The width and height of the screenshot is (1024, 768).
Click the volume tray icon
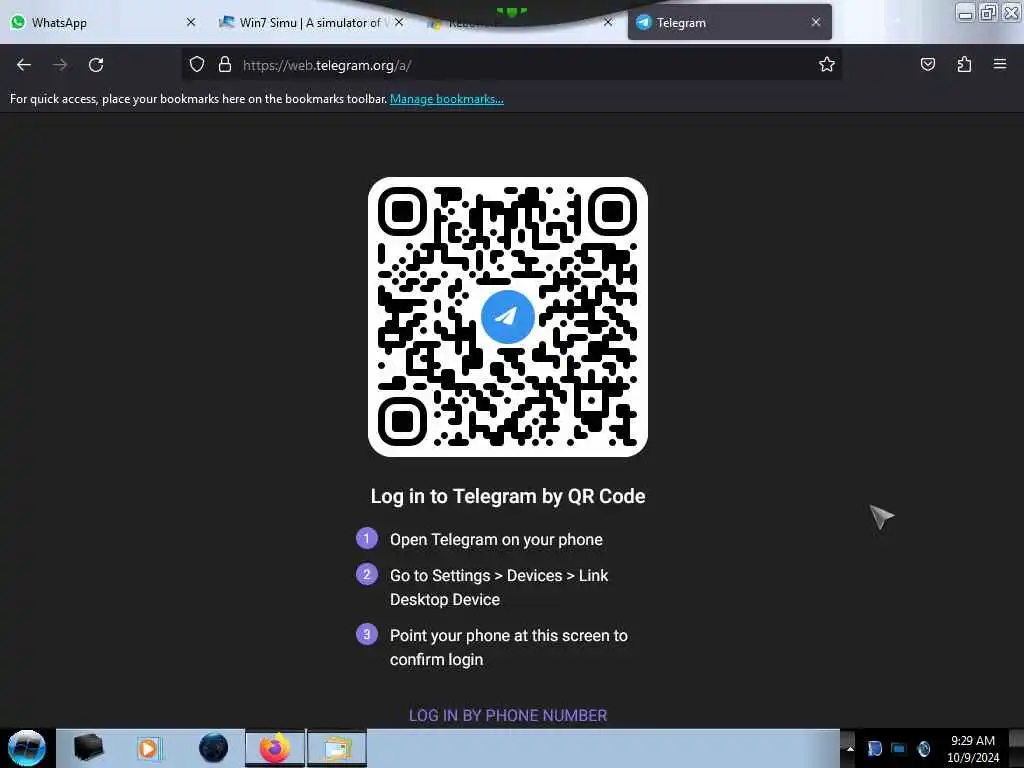point(923,748)
